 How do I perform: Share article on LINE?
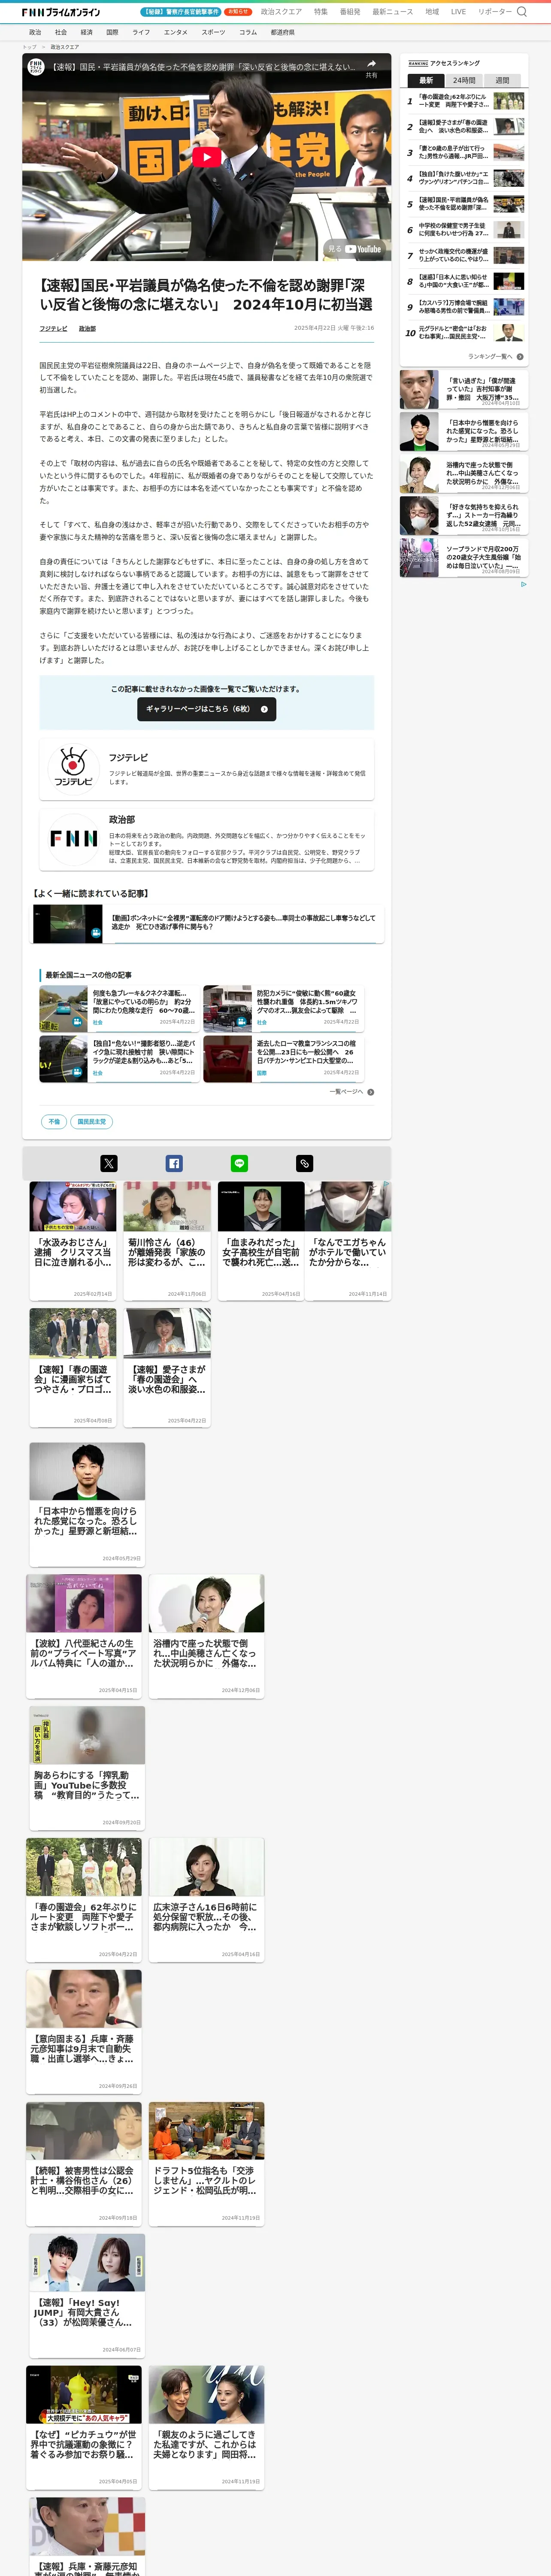(x=239, y=1163)
